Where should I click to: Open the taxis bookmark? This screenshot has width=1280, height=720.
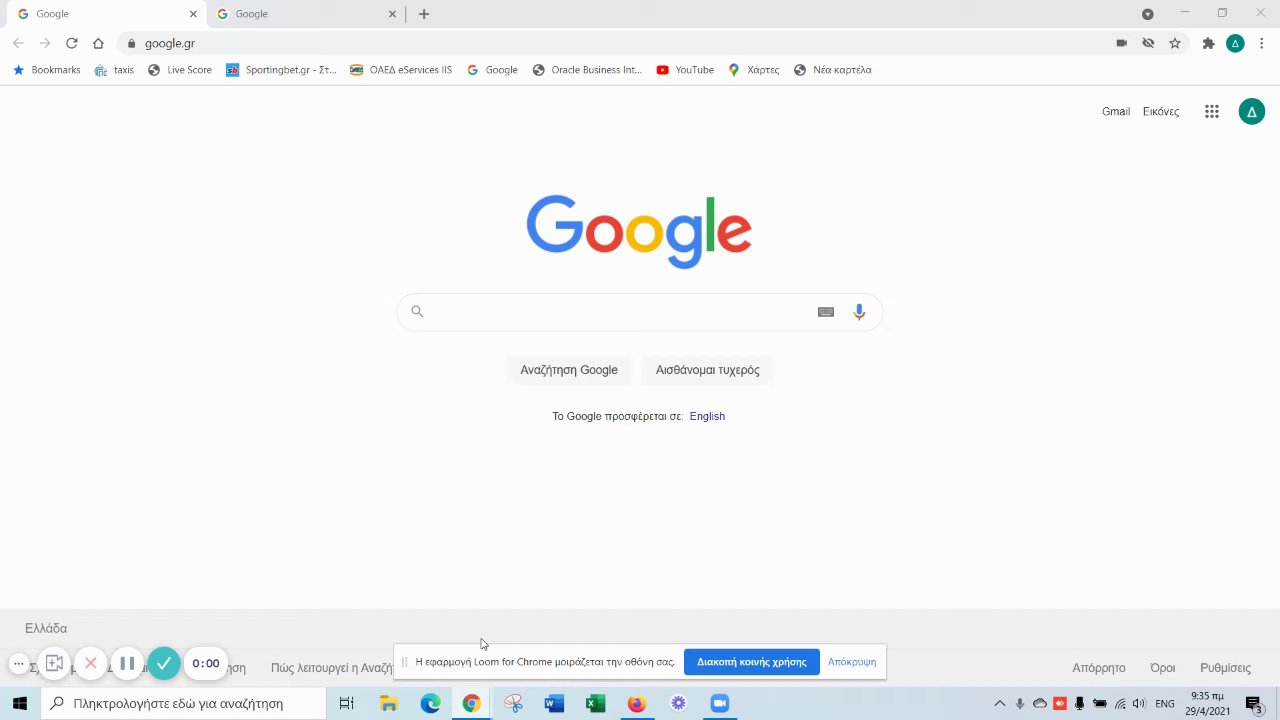tap(114, 70)
